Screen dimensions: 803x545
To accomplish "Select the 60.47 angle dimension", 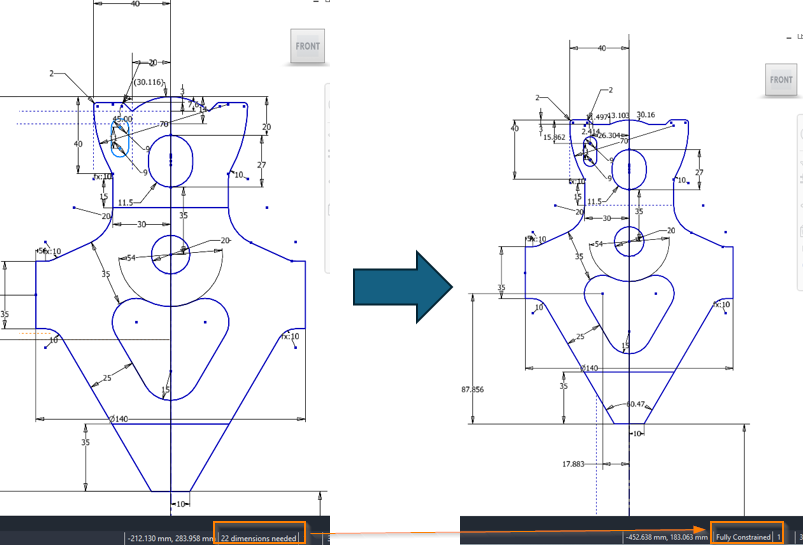I will click(636, 404).
